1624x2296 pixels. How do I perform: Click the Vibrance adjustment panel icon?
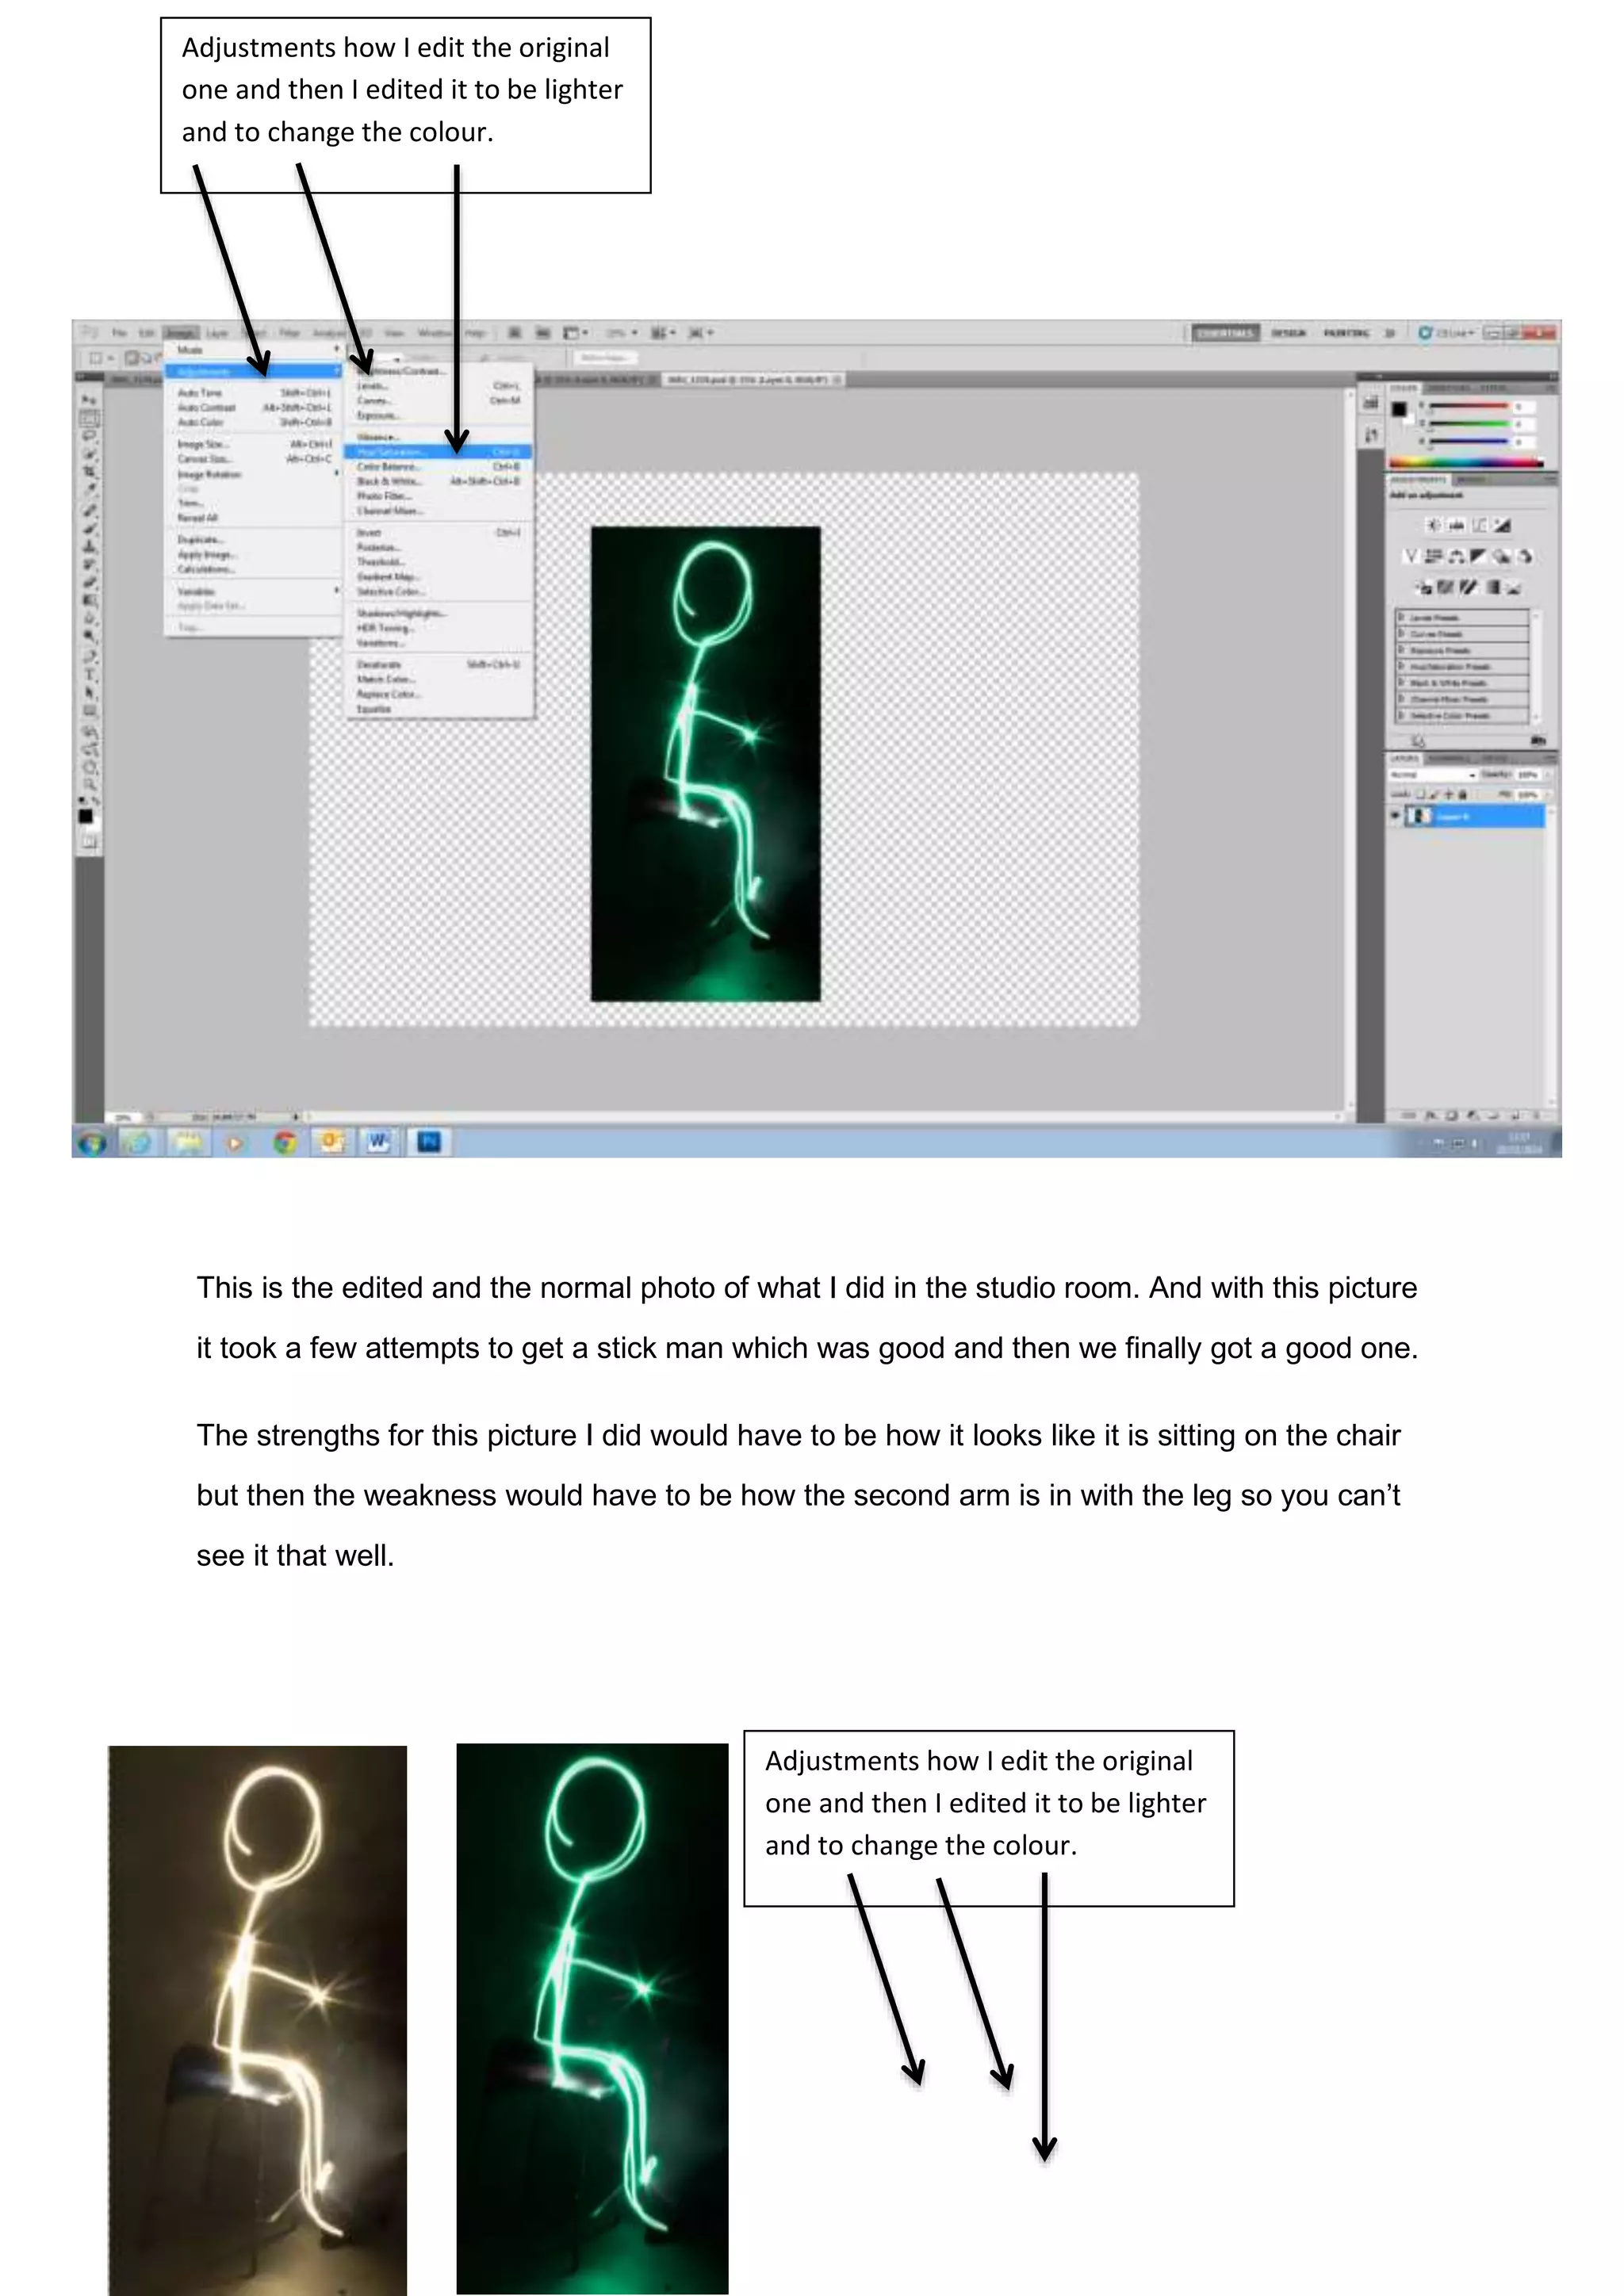1411,556
